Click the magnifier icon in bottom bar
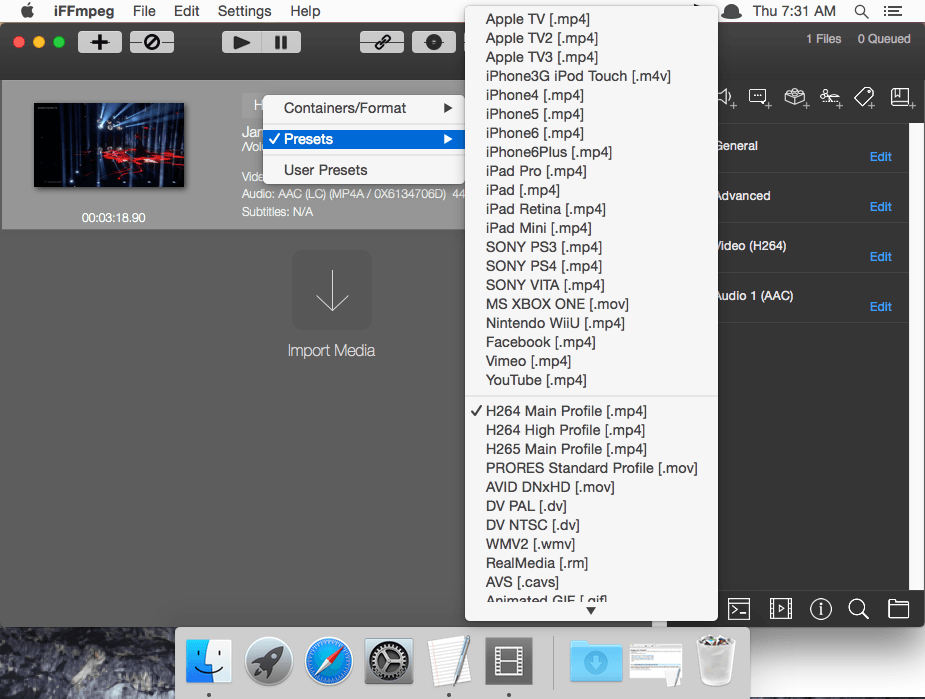This screenshot has width=925, height=699. click(858, 609)
